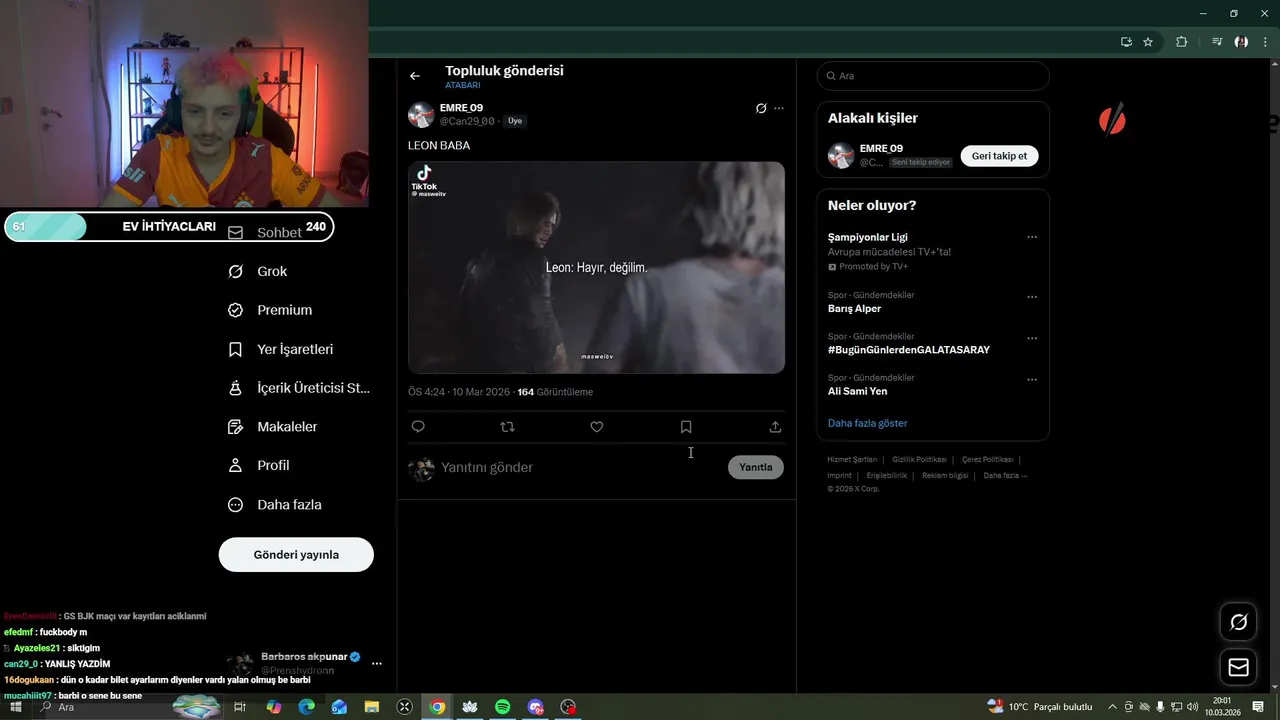Launch Microsoft Edge from the taskbar
Screen dimensions: 1280x720
[307, 707]
